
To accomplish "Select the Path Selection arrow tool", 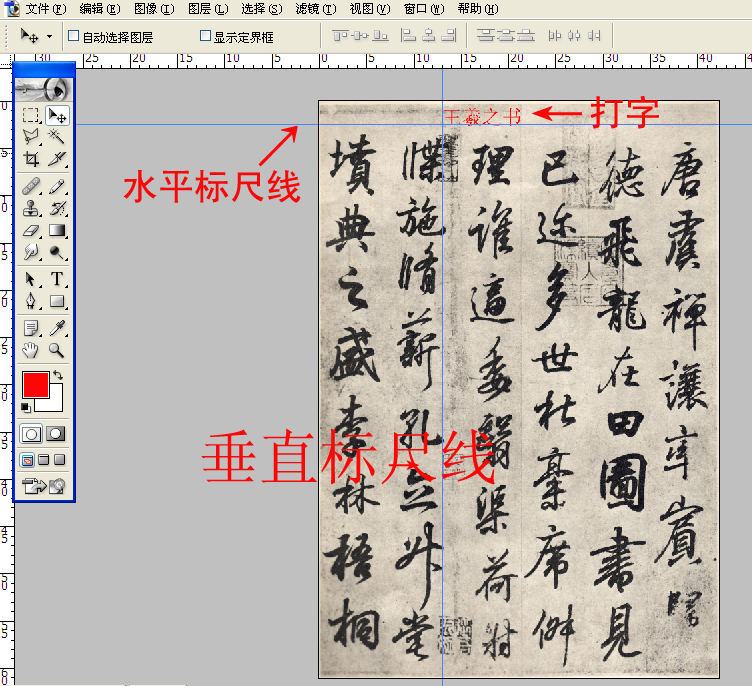I will pos(31,279).
